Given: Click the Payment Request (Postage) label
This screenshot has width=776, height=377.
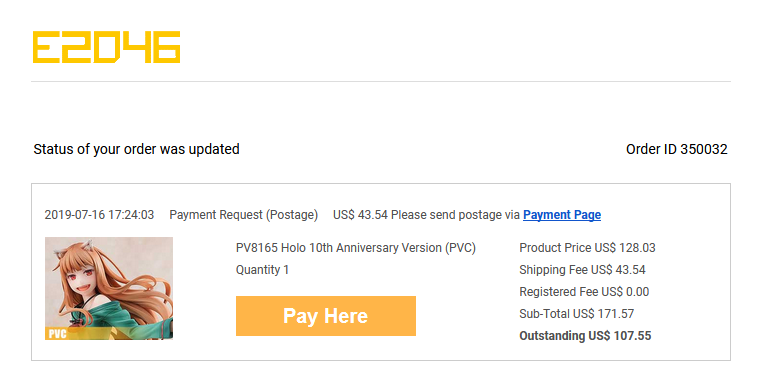Looking at the screenshot, I should pyautogui.click(x=243, y=215).
